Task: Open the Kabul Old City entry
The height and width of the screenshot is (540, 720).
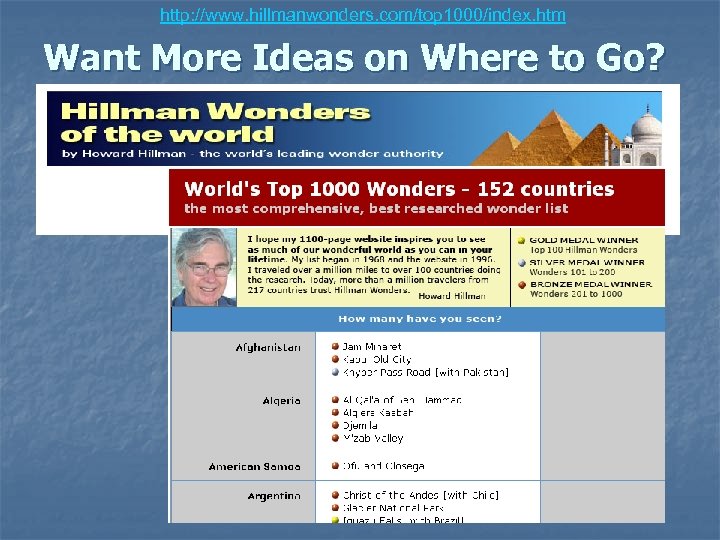Action: (377, 360)
